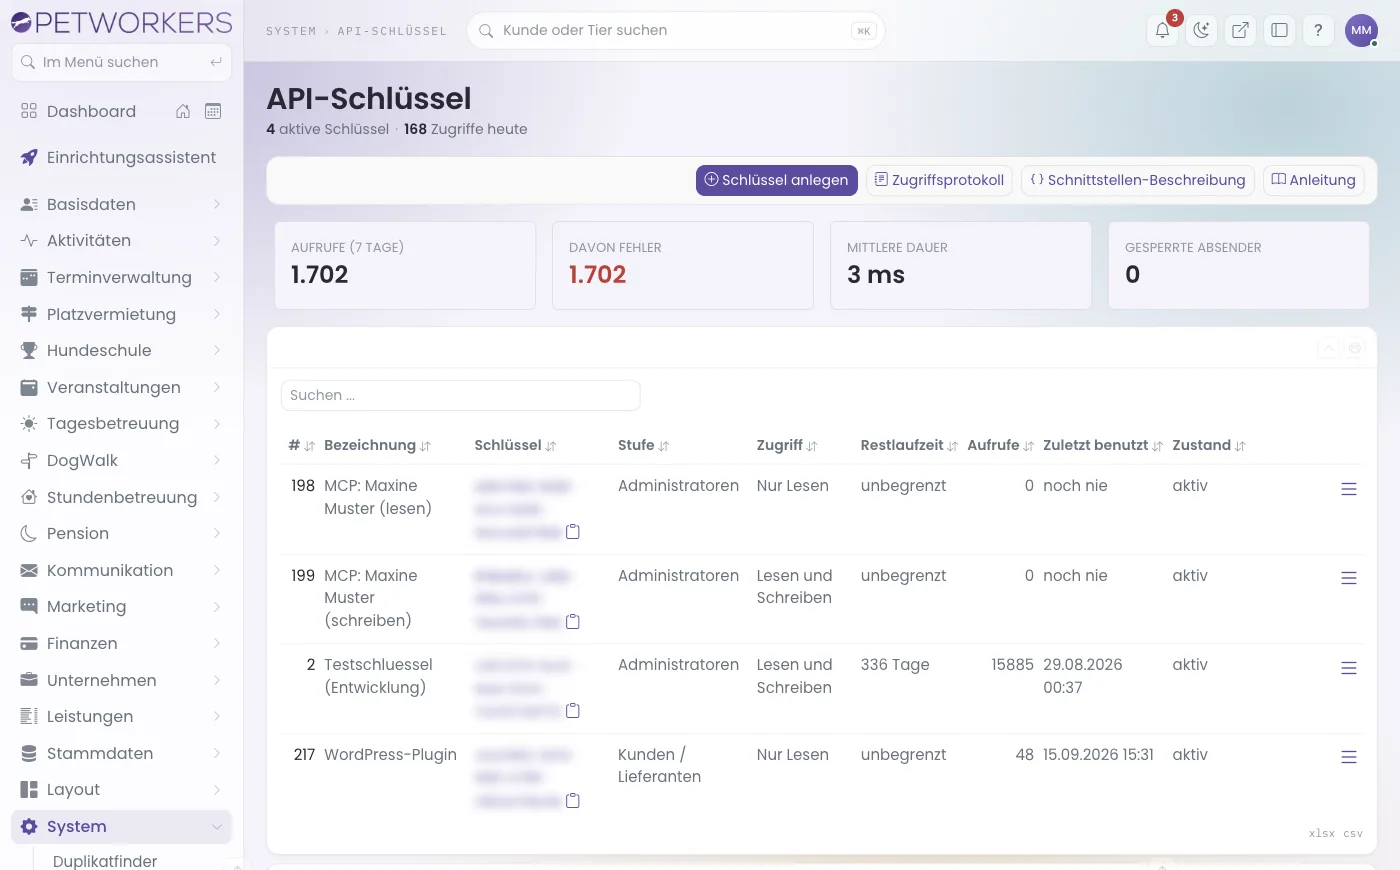Copy the WordPress-Plugin key
This screenshot has width=1400, height=870.
[x=573, y=801]
